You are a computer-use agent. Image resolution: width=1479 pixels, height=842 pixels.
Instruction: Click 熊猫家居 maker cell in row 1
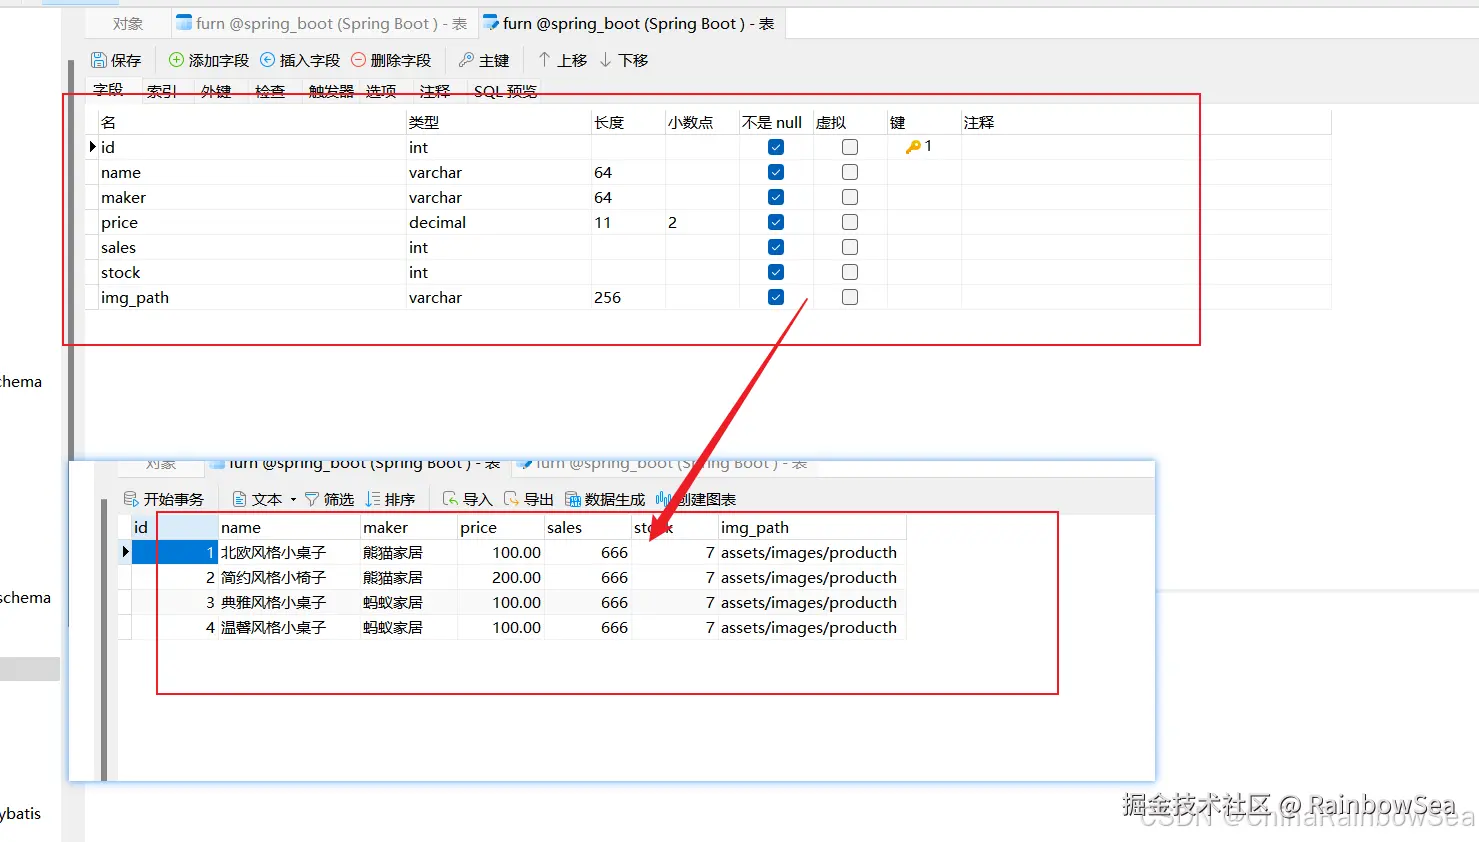tap(409, 552)
